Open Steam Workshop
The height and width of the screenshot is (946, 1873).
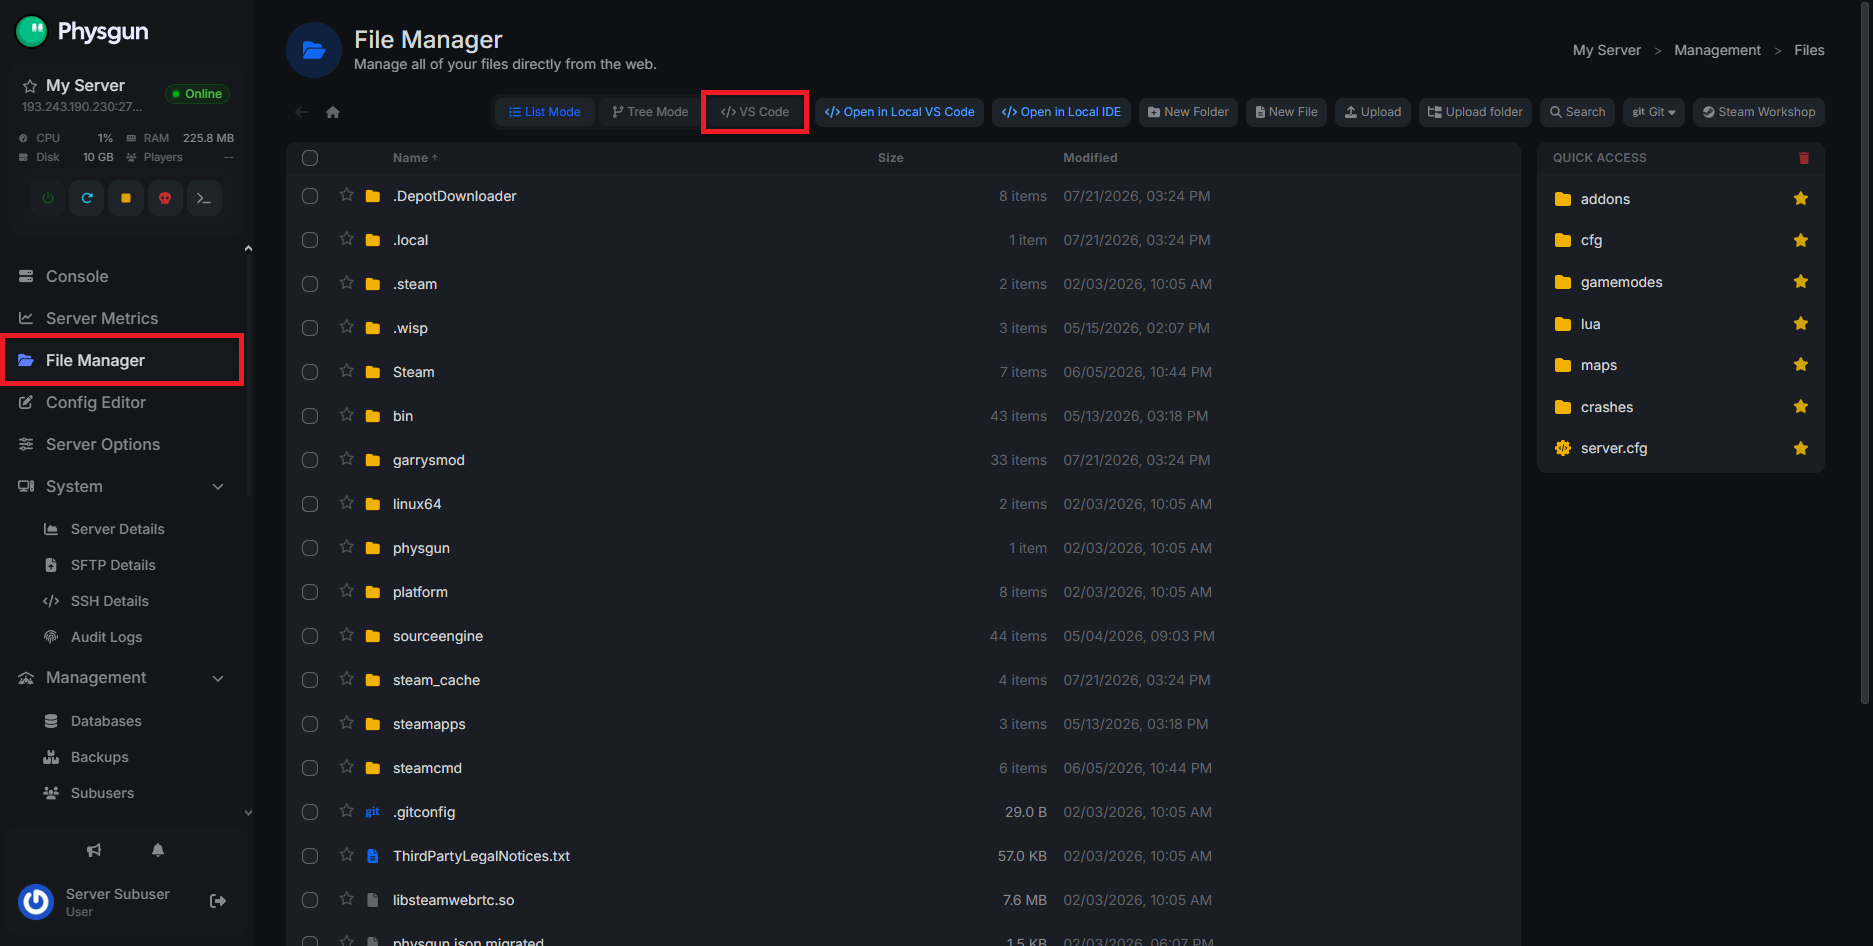1759,112
